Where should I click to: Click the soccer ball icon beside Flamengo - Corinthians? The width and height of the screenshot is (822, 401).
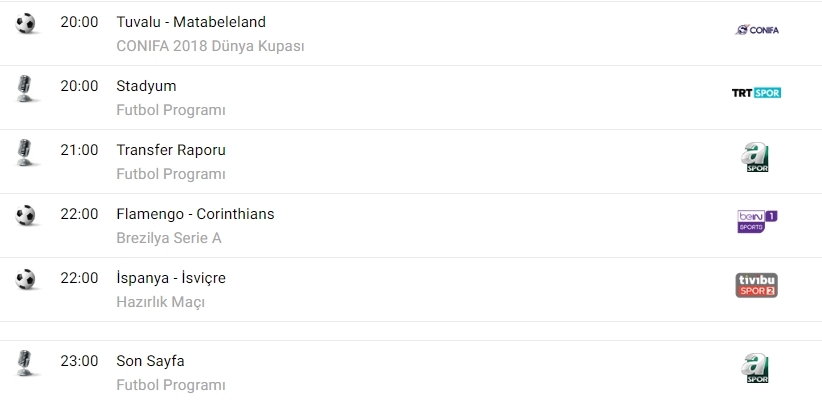coord(26,215)
